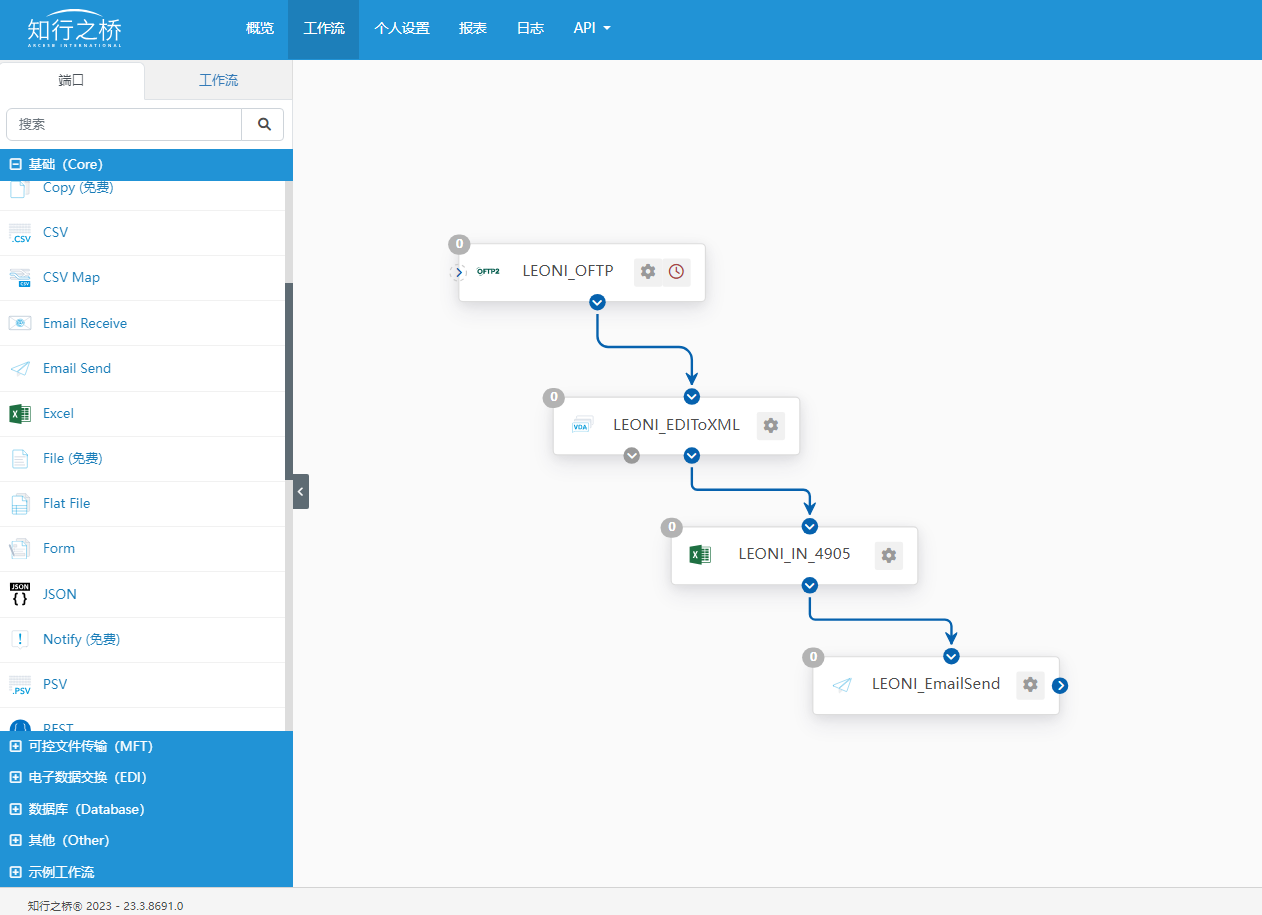
Task: Click the clock schedule icon on LEONI_OFTP
Action: 676,271
